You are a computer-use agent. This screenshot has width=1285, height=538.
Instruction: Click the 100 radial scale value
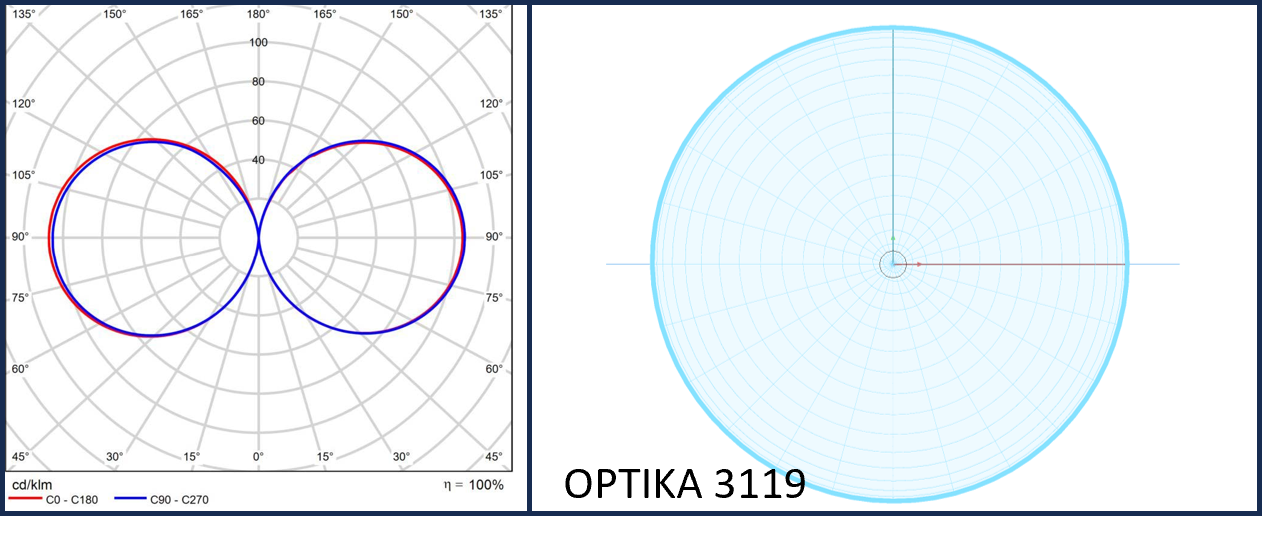[258, 43]
